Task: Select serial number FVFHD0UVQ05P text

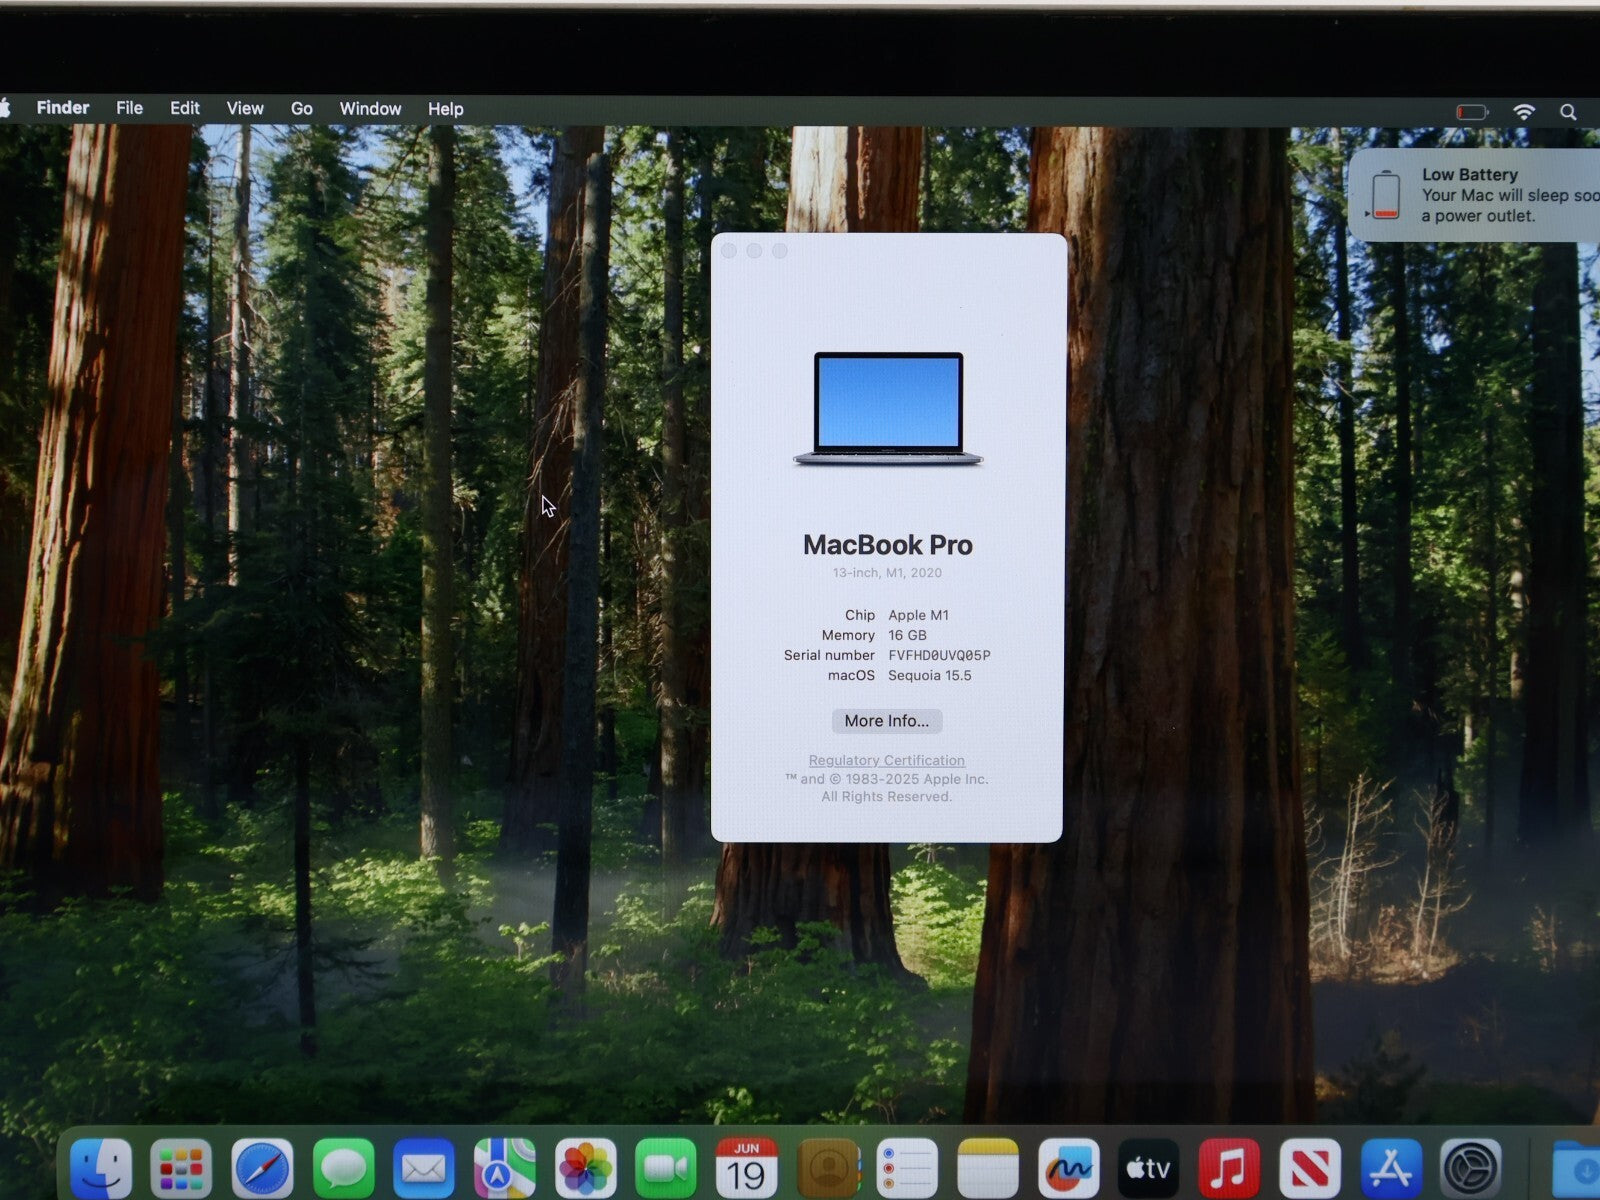Action: (939, 655)
